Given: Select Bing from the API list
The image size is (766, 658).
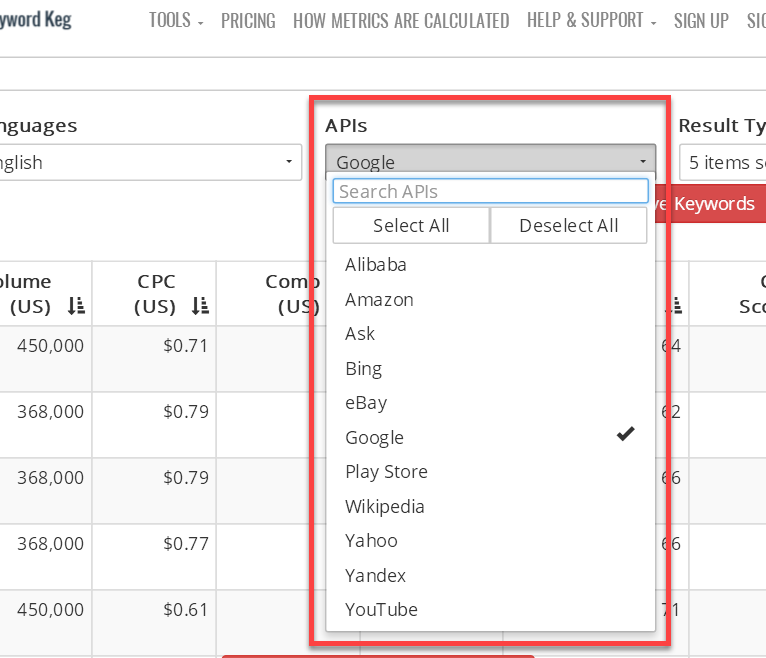Looking at the screenshot, I should click(364, 369).
